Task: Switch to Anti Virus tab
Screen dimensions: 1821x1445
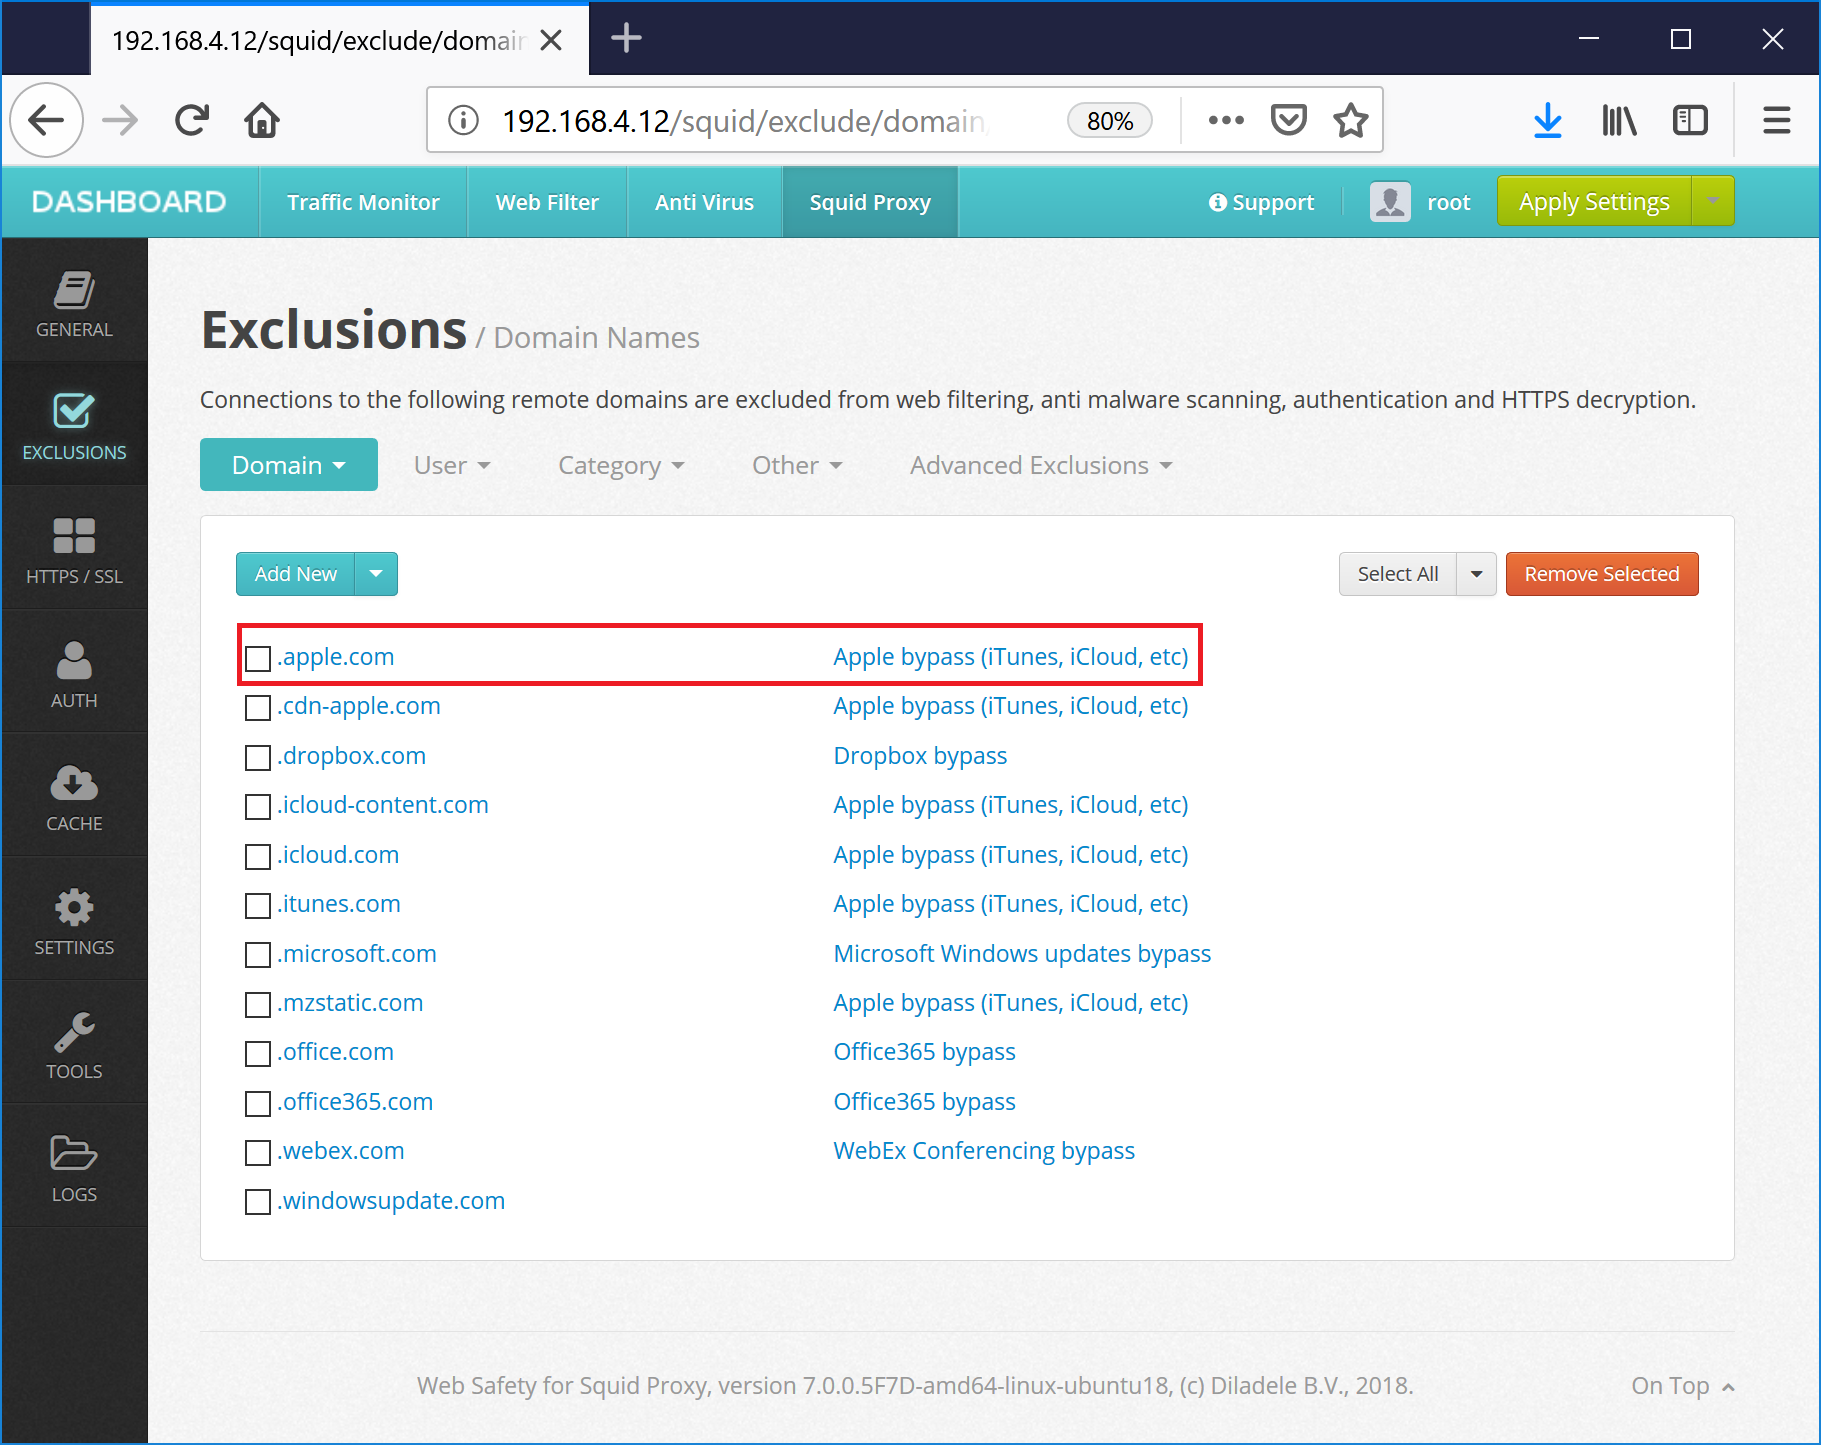Action: pos(704,202)
